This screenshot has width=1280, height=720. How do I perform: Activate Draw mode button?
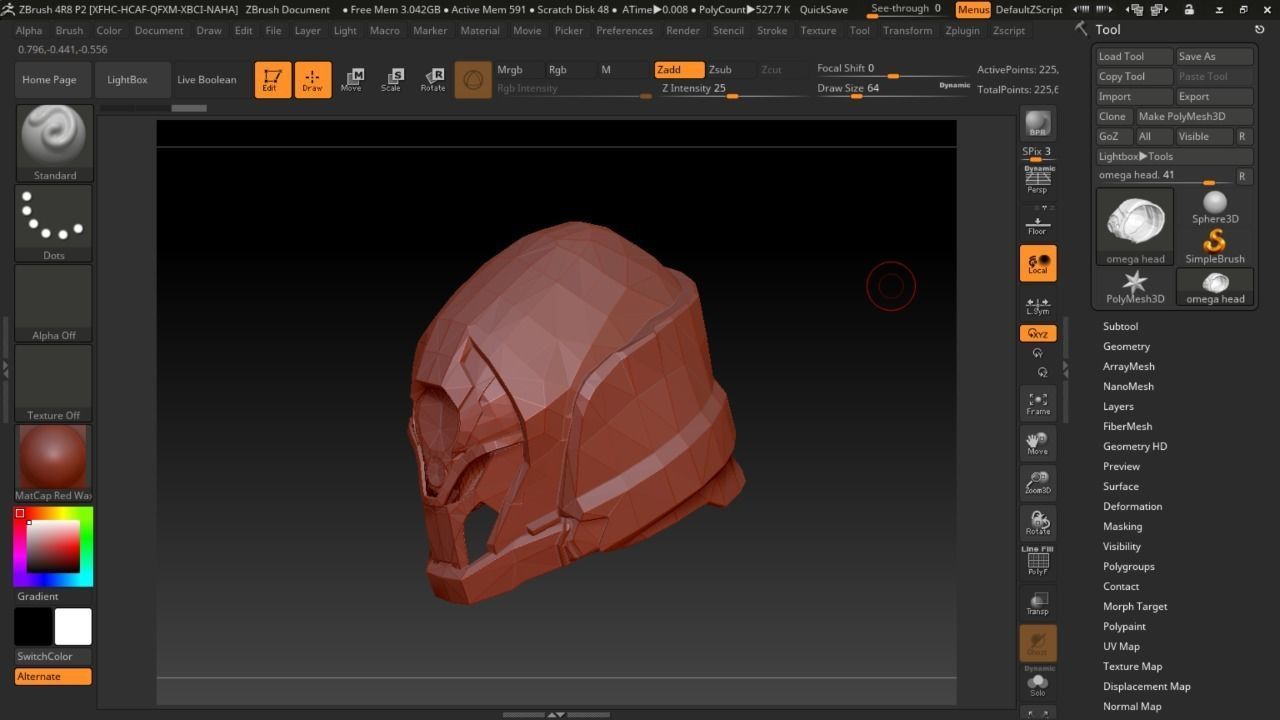point(312,79)
